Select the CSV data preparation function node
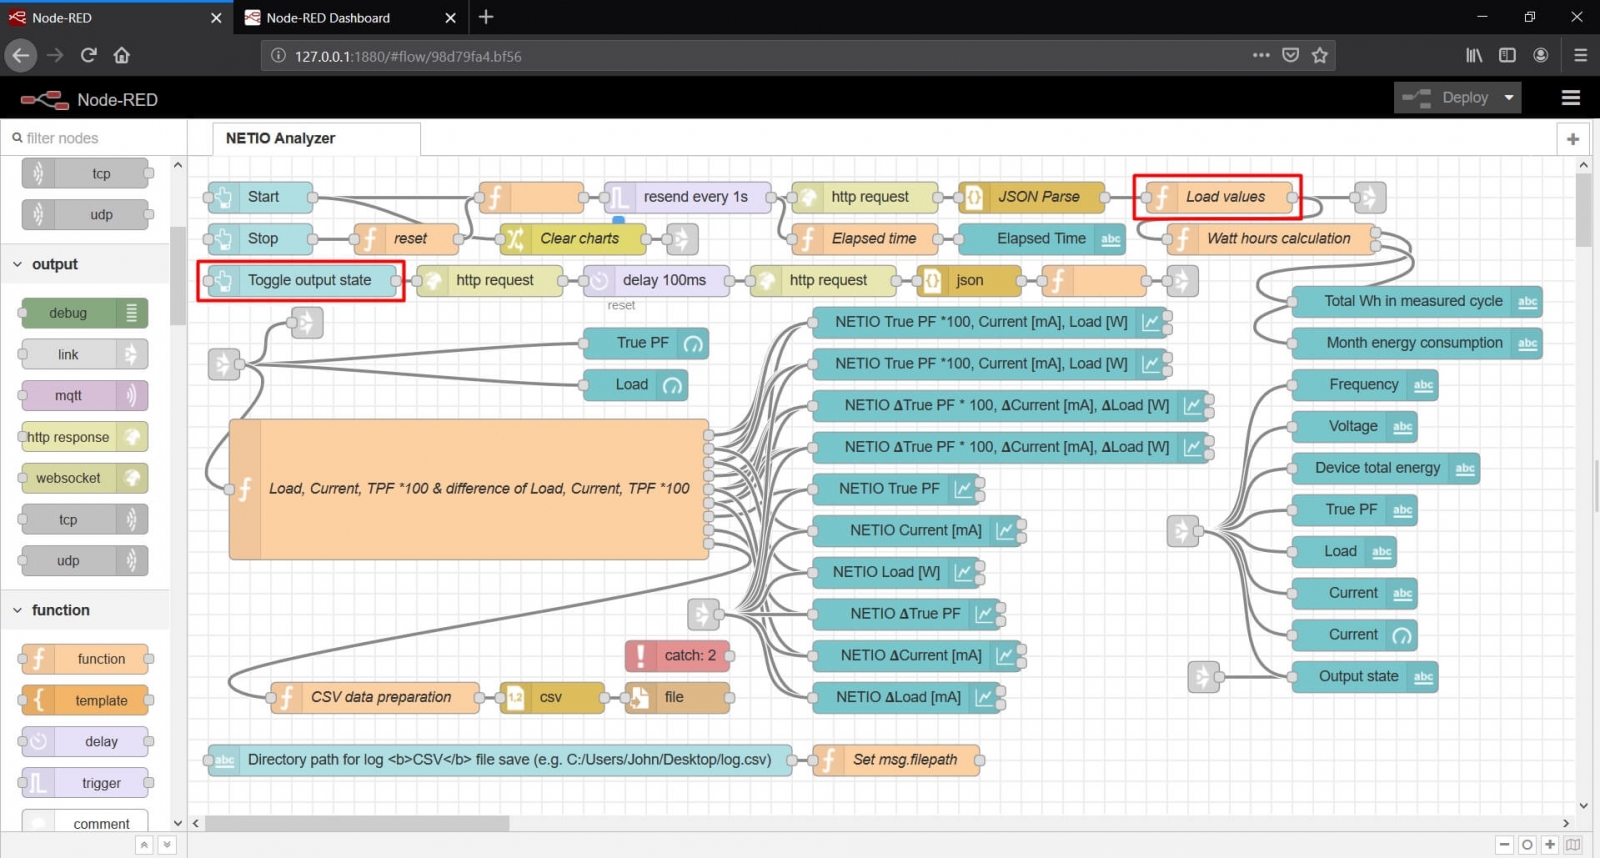The image size is (1600, 858). (x=375, y=697)
